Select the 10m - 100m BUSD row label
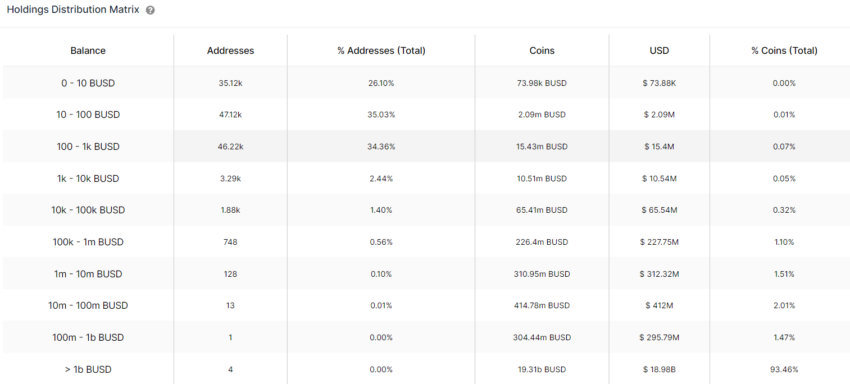 (88, 305)
